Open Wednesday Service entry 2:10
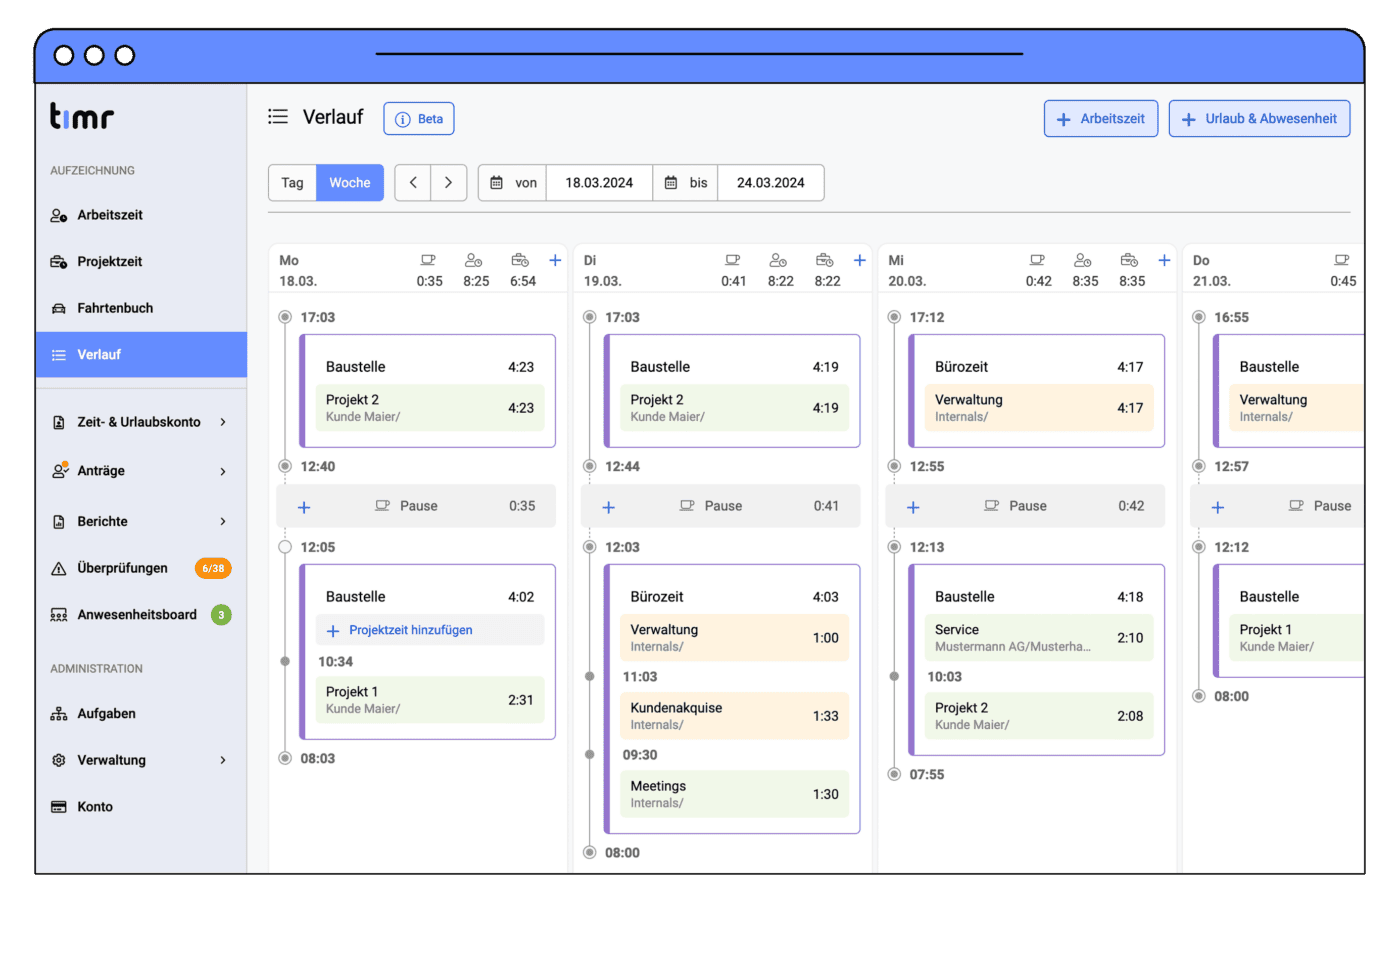The image size is (1400, 956). click(1039, 638)
